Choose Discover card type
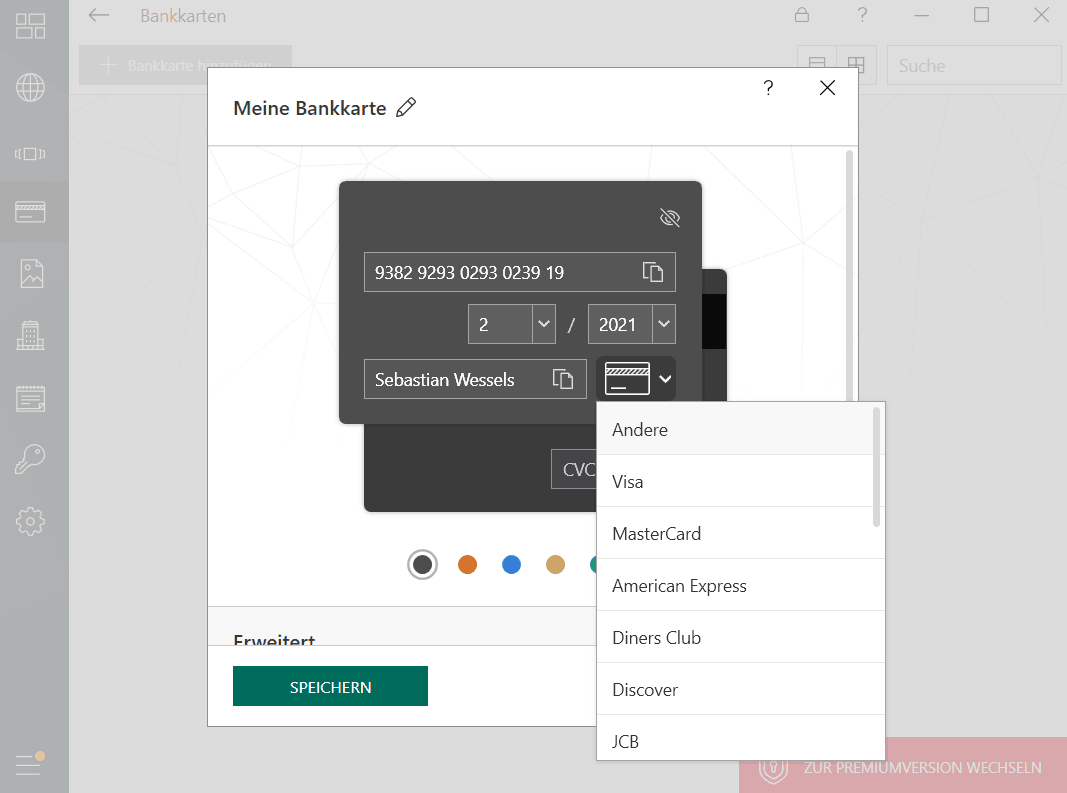1067x793 pixels. tap(740, 690)
